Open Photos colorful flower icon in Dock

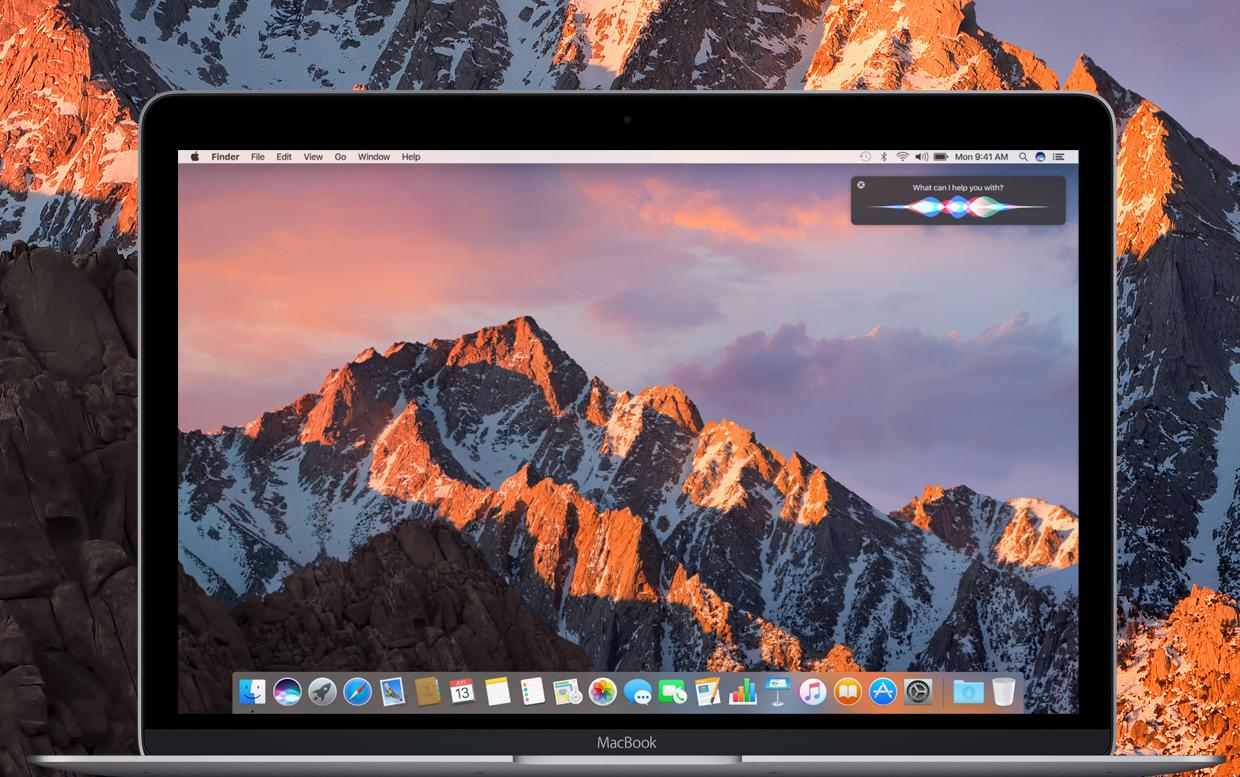tap(602, 691)
